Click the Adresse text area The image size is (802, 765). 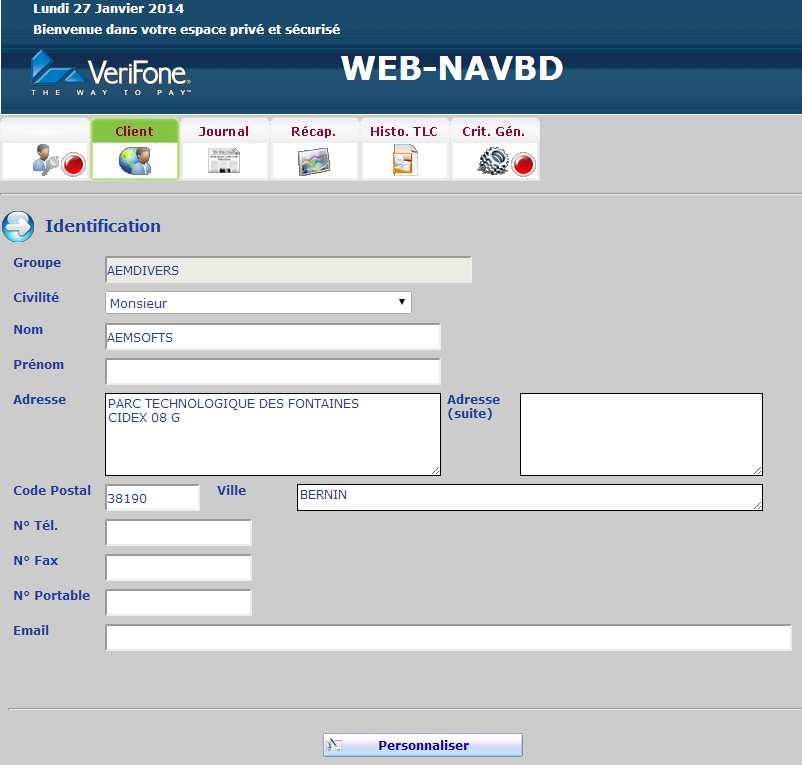tap(272, 434)
